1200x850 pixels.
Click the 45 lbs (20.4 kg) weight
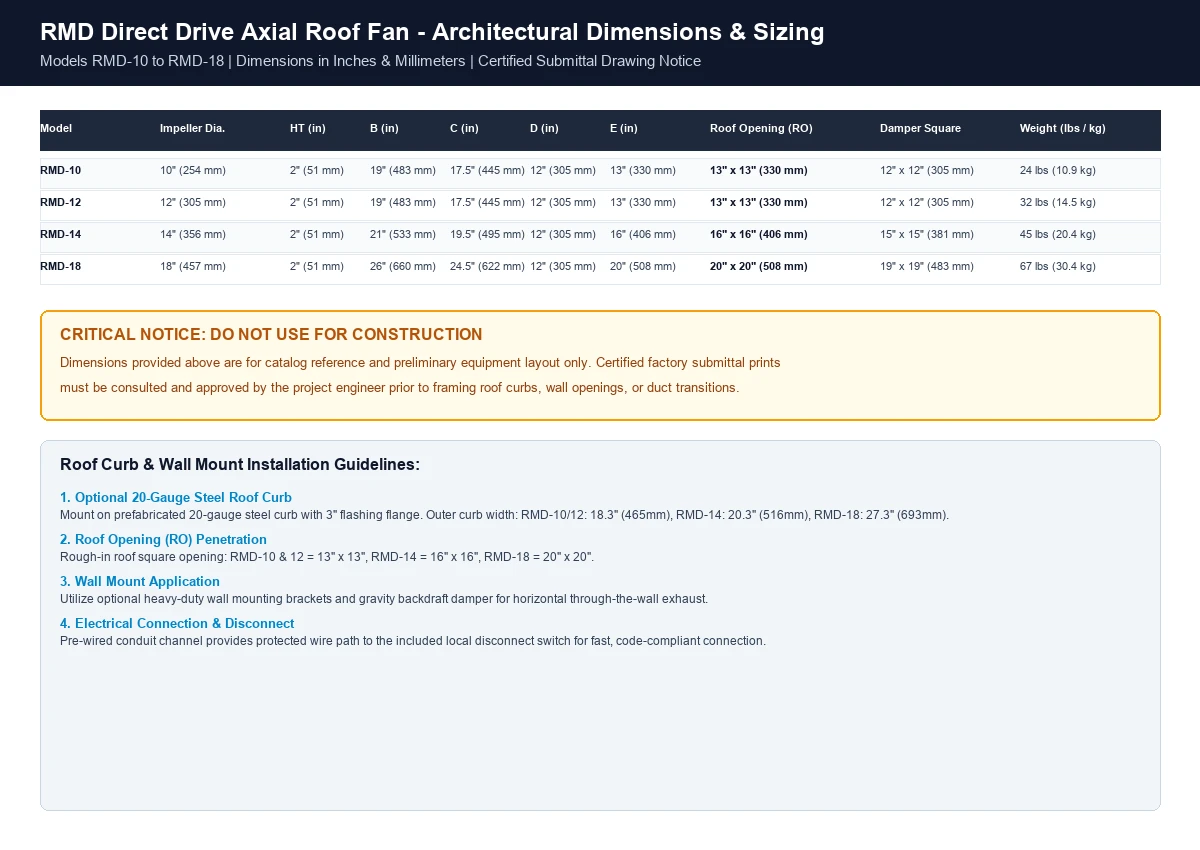1058,235
